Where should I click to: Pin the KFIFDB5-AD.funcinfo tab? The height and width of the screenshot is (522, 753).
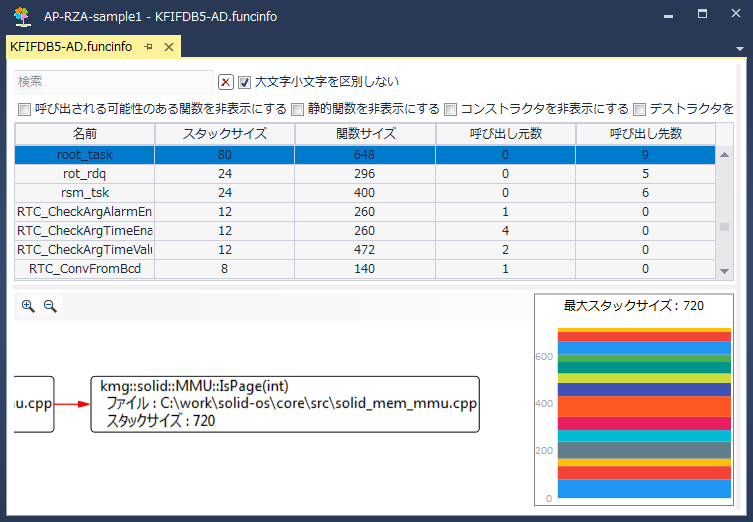coord(148,47)
